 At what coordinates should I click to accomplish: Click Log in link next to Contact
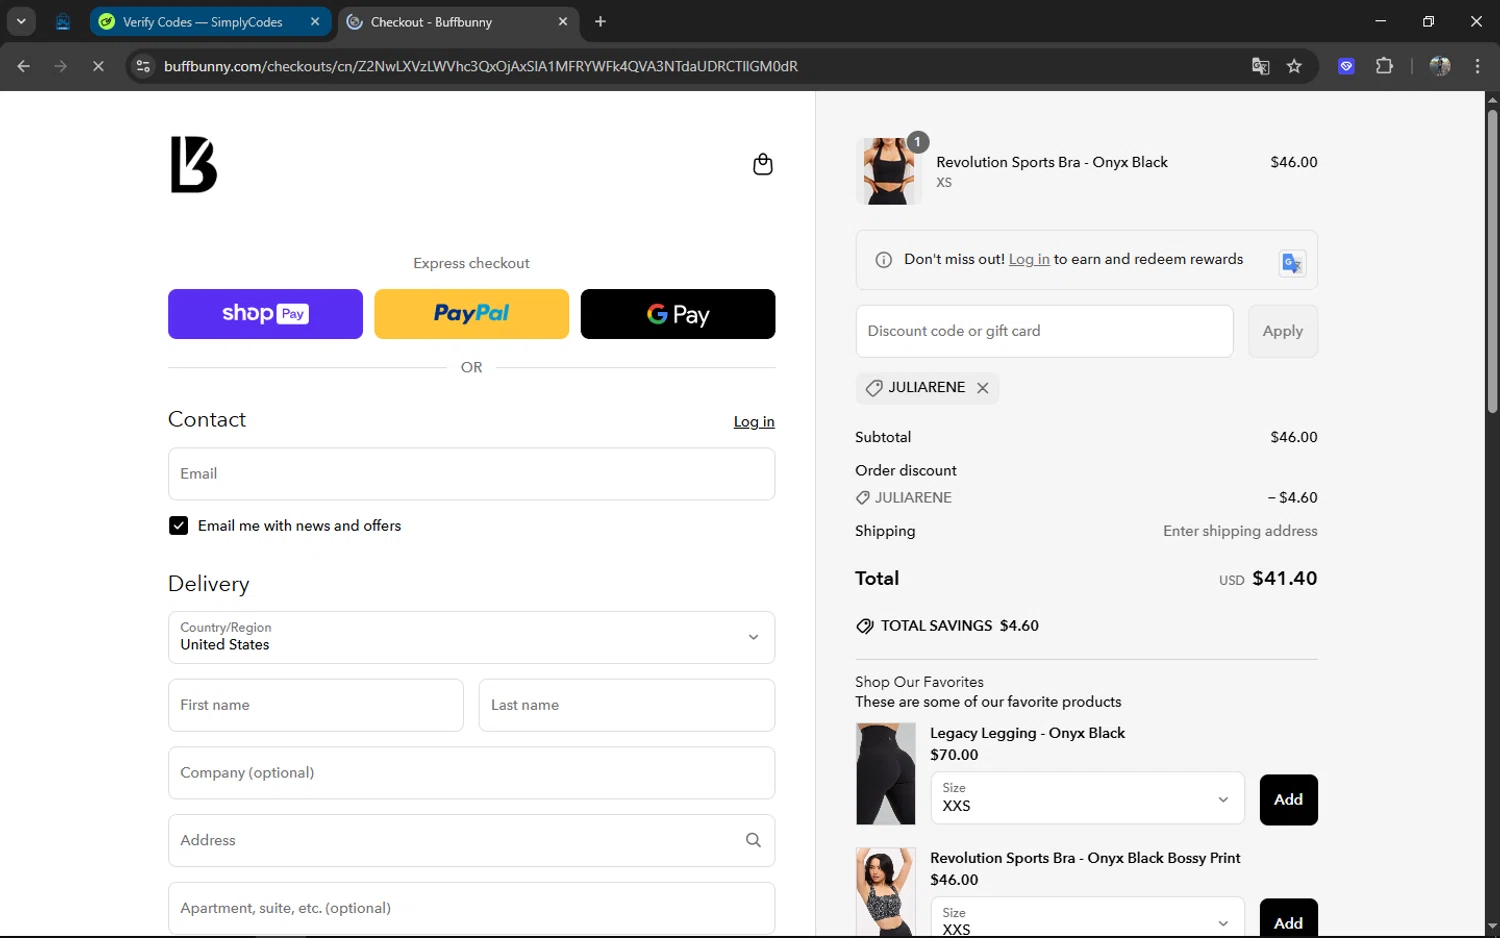[x=754, y=422]
